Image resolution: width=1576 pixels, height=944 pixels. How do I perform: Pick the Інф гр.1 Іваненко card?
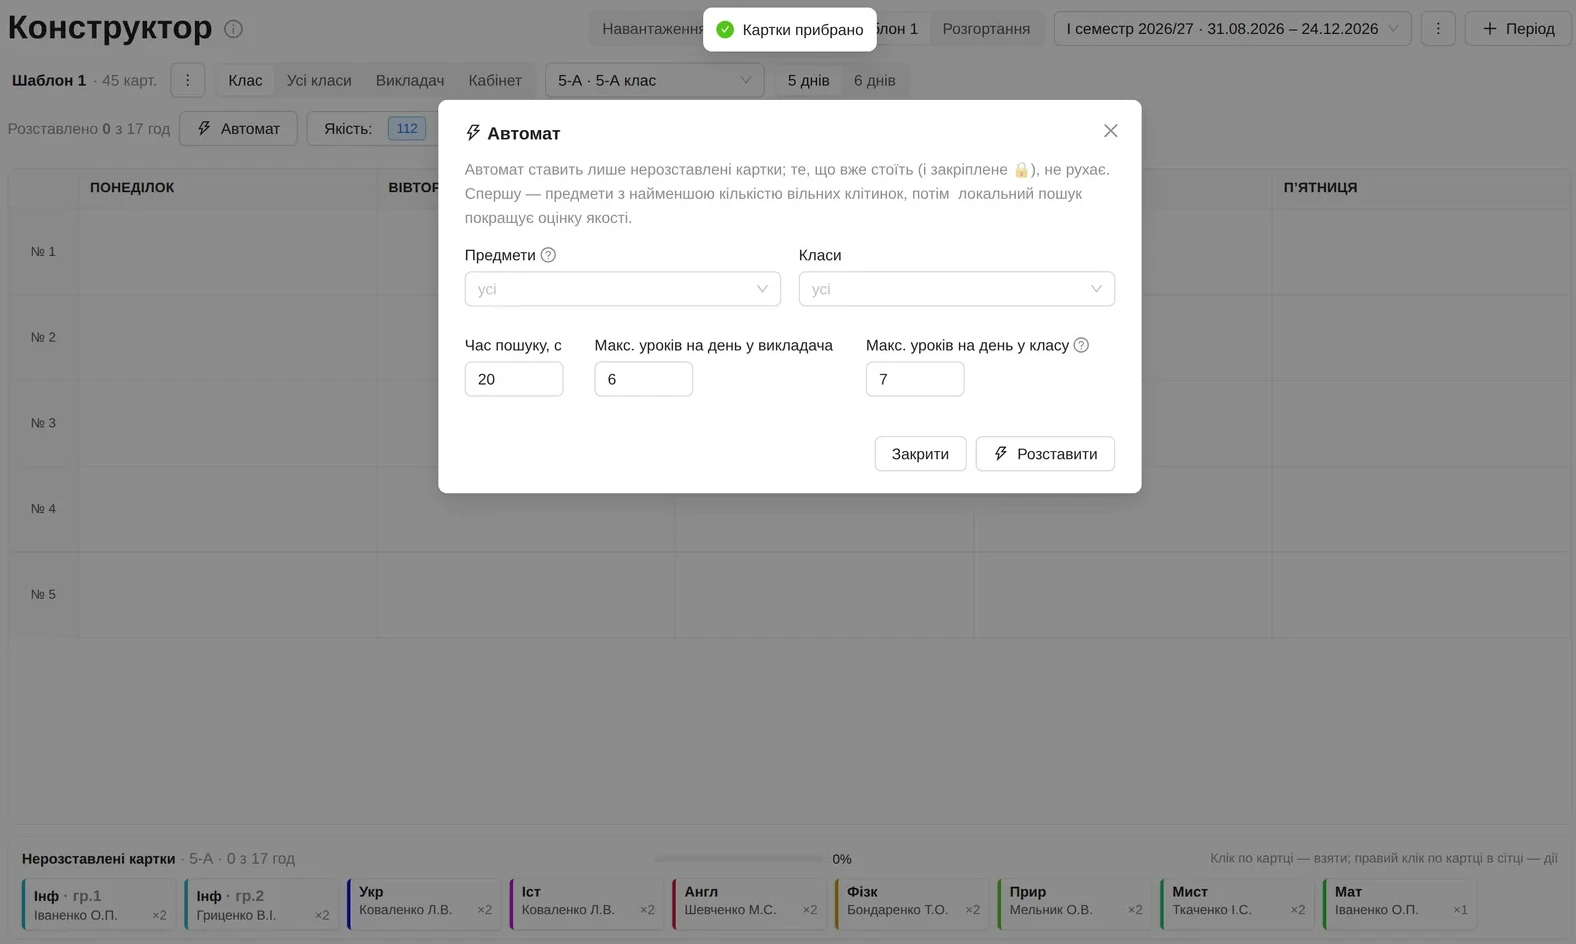coord(99,904)
